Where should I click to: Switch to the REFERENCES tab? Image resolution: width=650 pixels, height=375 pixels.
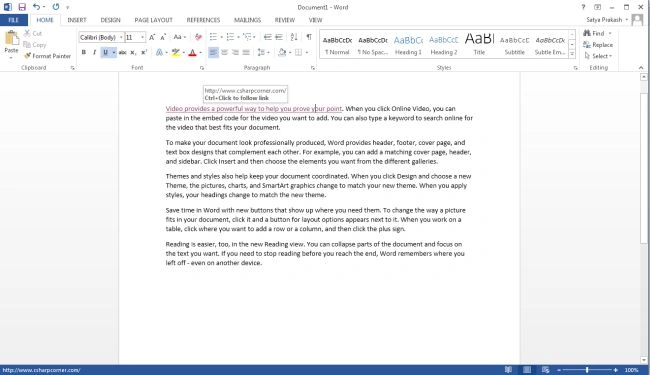tap(203, 20)
